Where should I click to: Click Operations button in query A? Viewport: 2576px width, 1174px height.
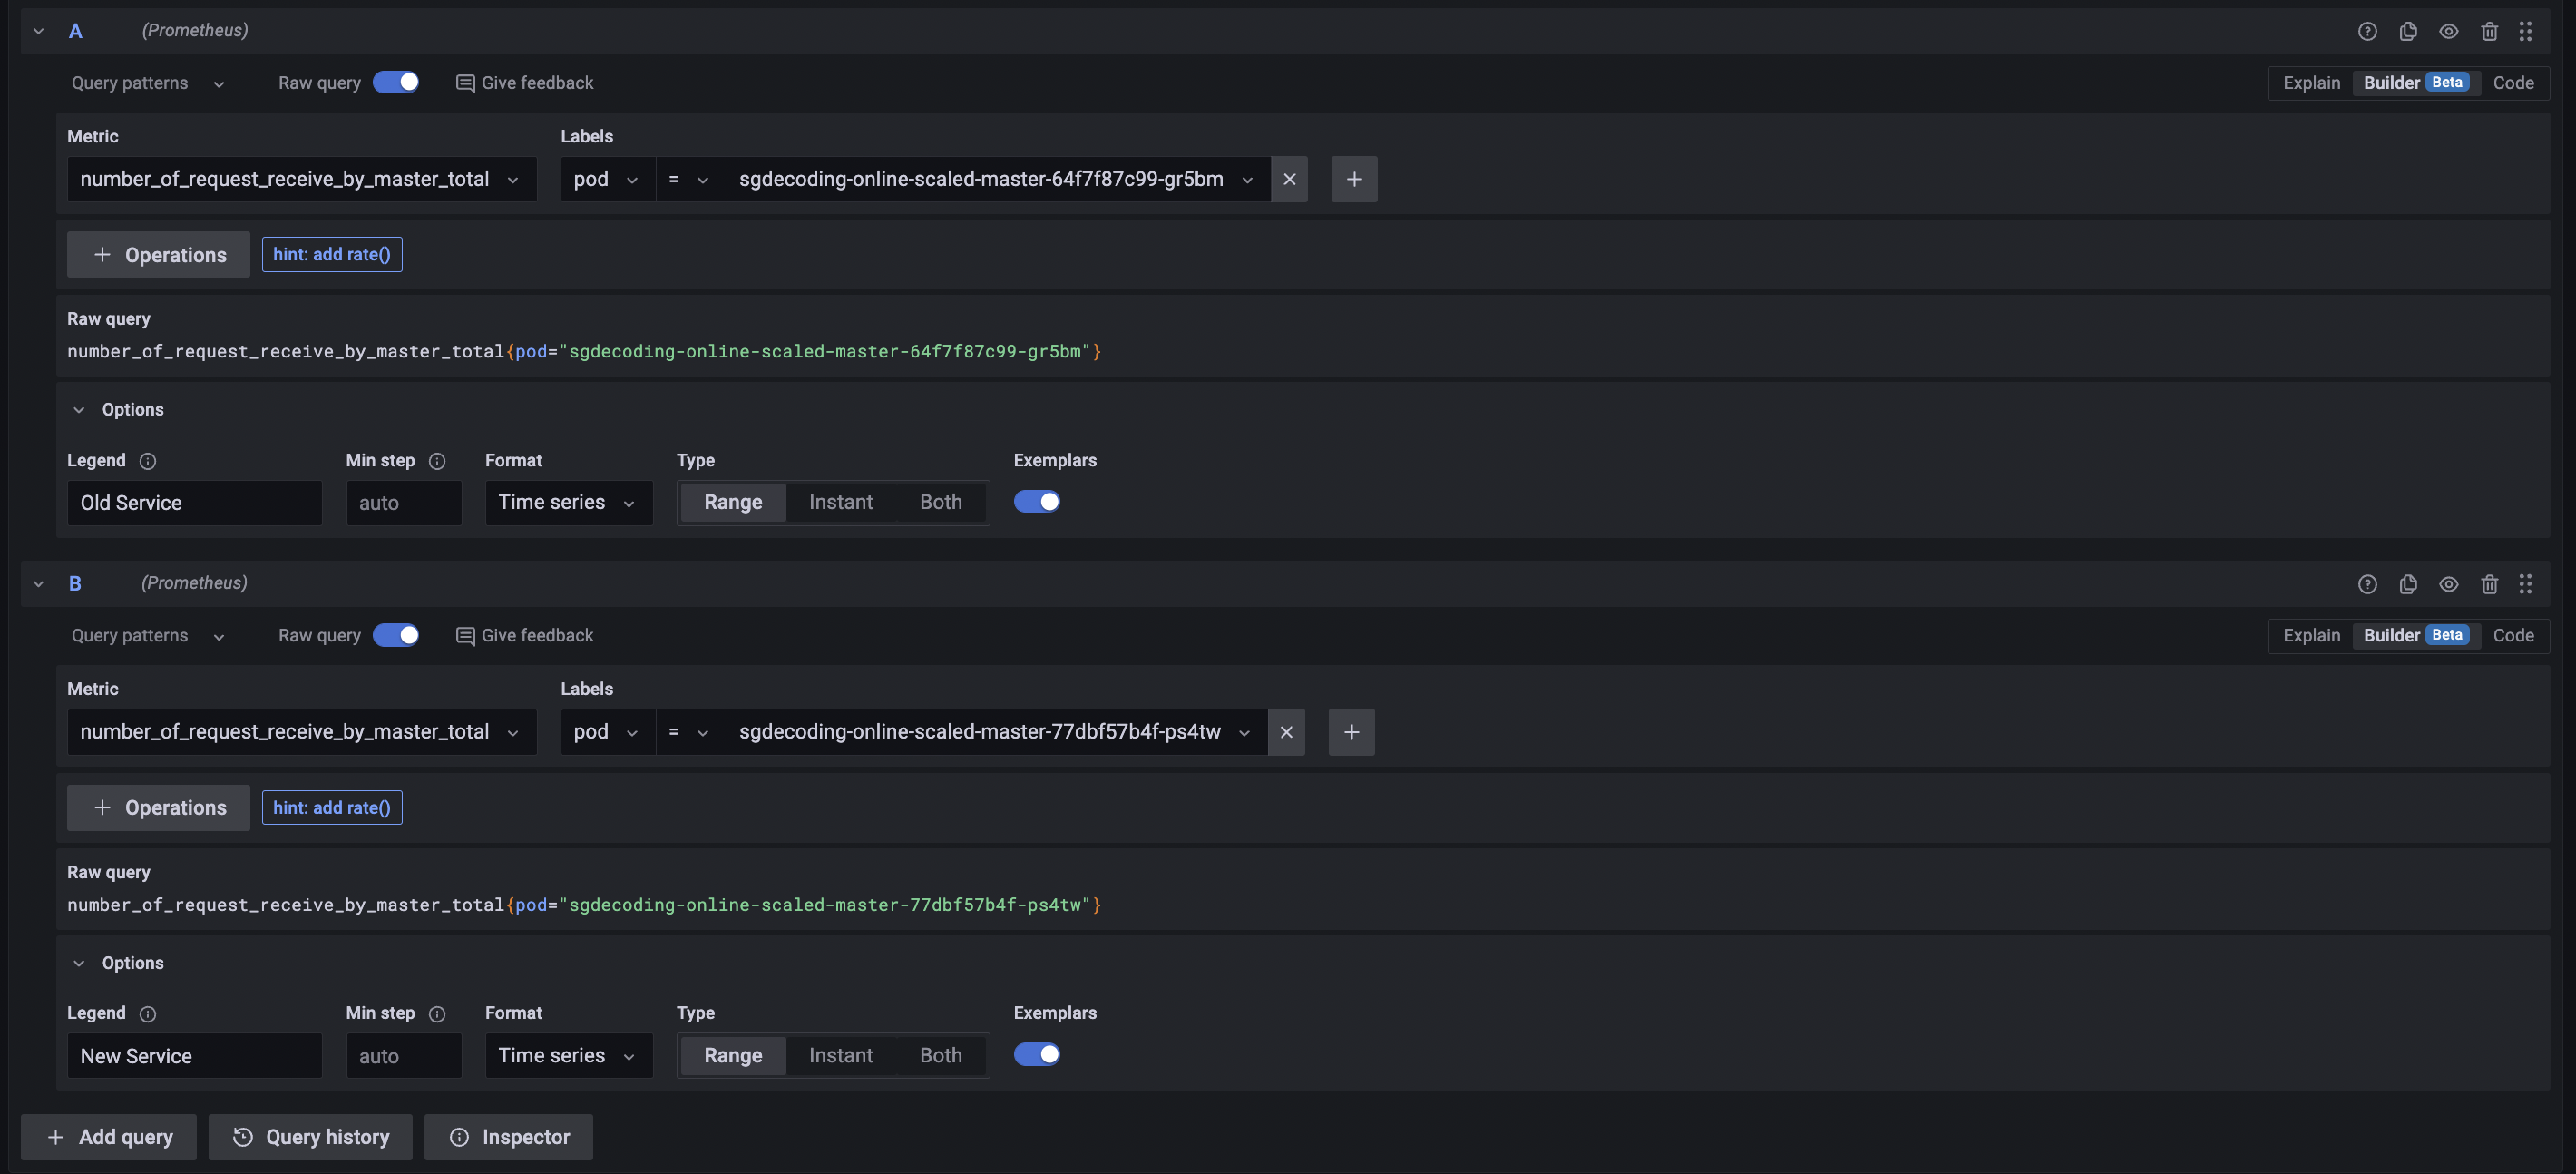pyautogui.click(x=158, y=255)
